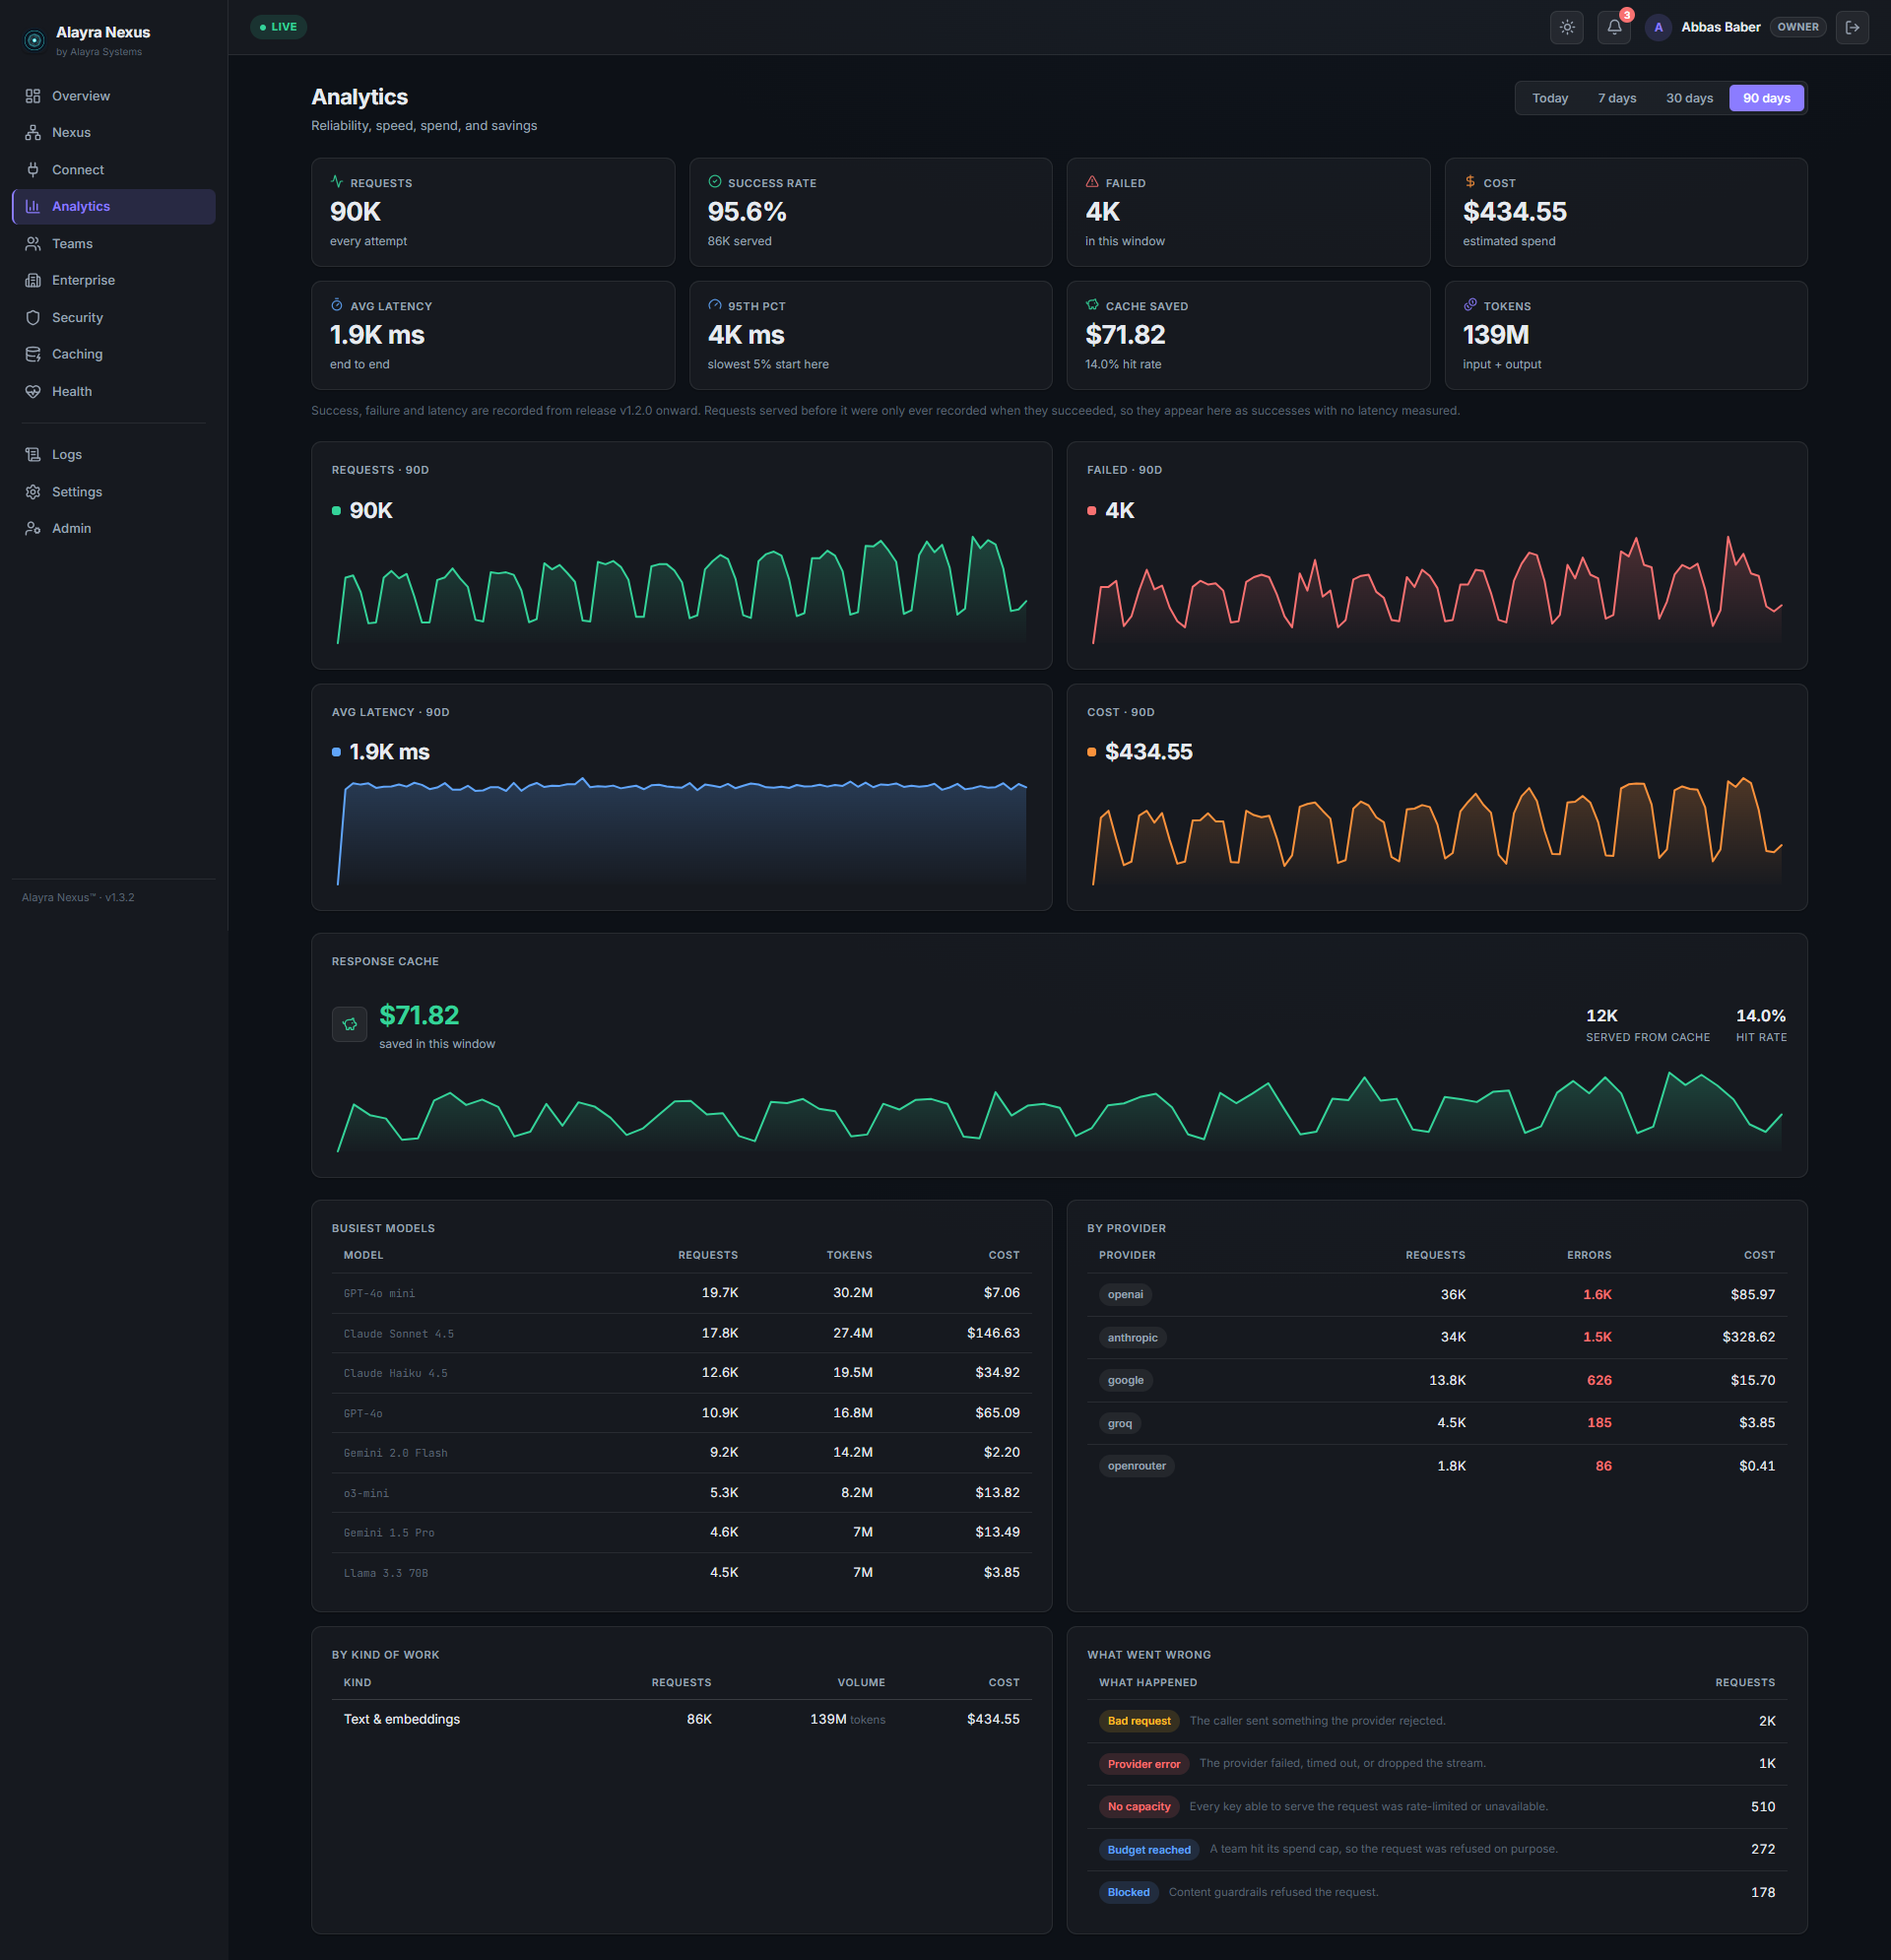1891x1960 pixels.
Task: Click the Budget reached tag
Action: tap(1149, 1850)
